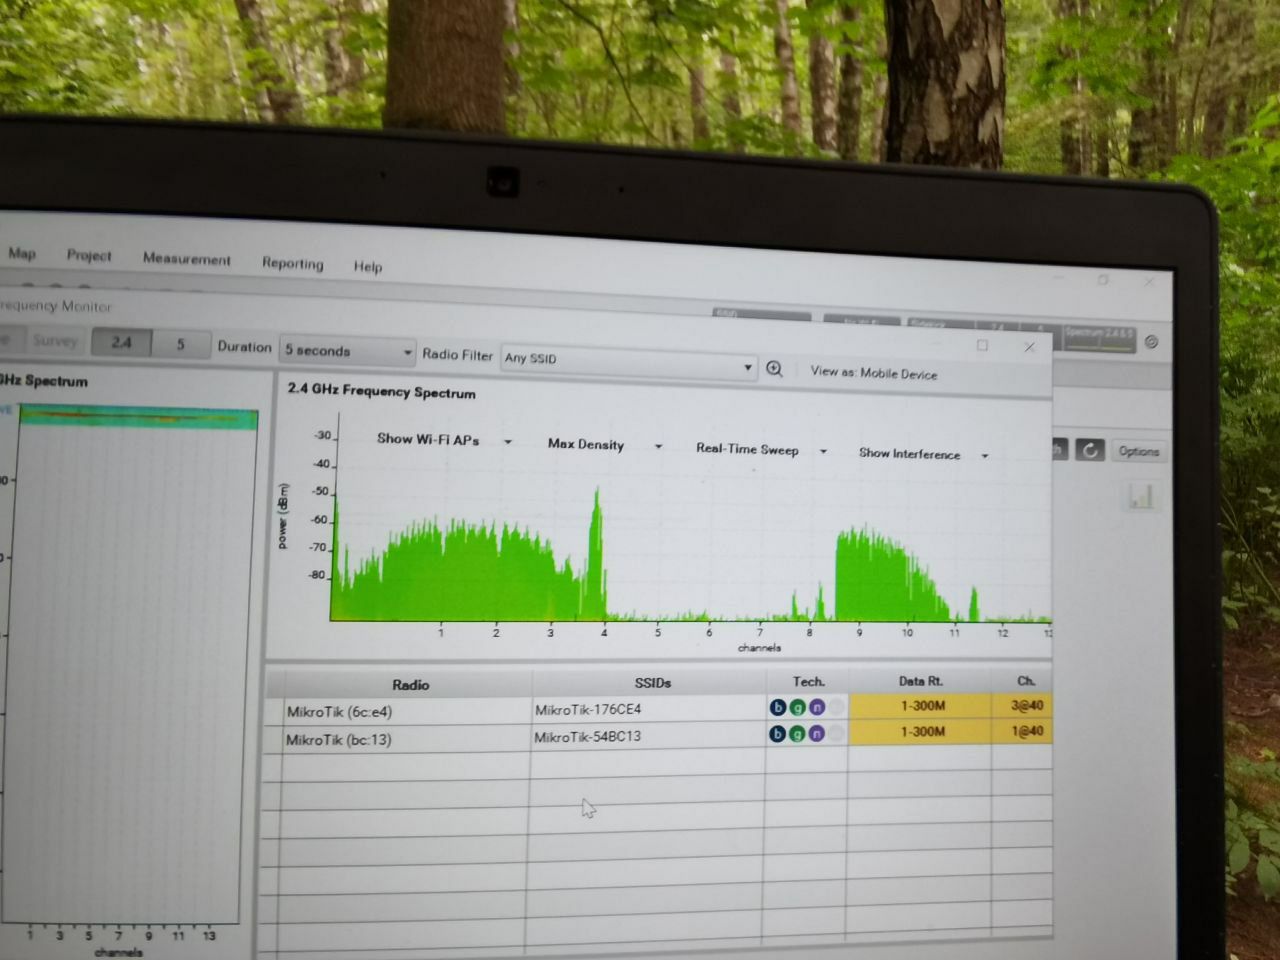1280x960 pixels.
Task: Click the 1-300M data rate for MikroTik-176CE4
Action: coord(920,705)
